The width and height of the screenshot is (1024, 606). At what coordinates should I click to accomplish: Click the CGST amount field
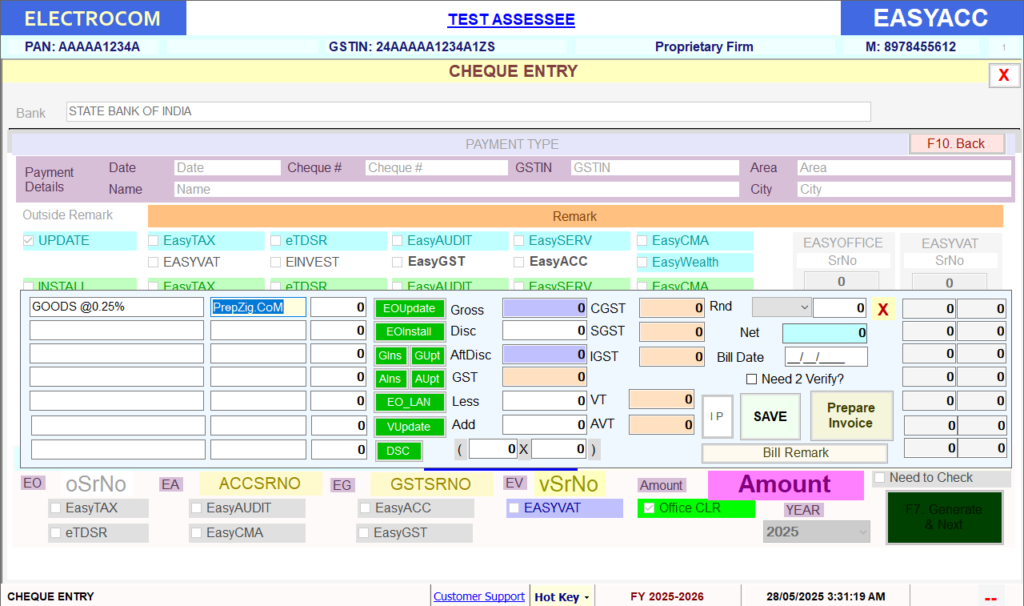tap(671, 308)
